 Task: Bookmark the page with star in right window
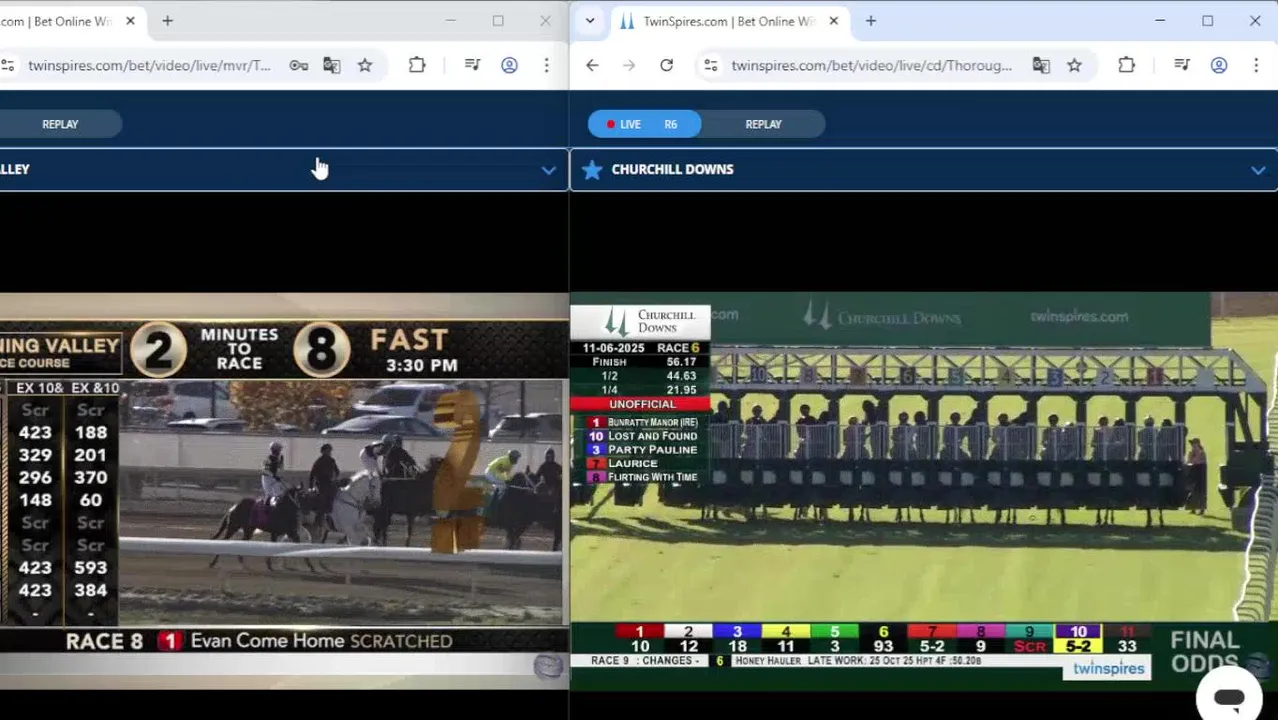(x=1074, y=66)
